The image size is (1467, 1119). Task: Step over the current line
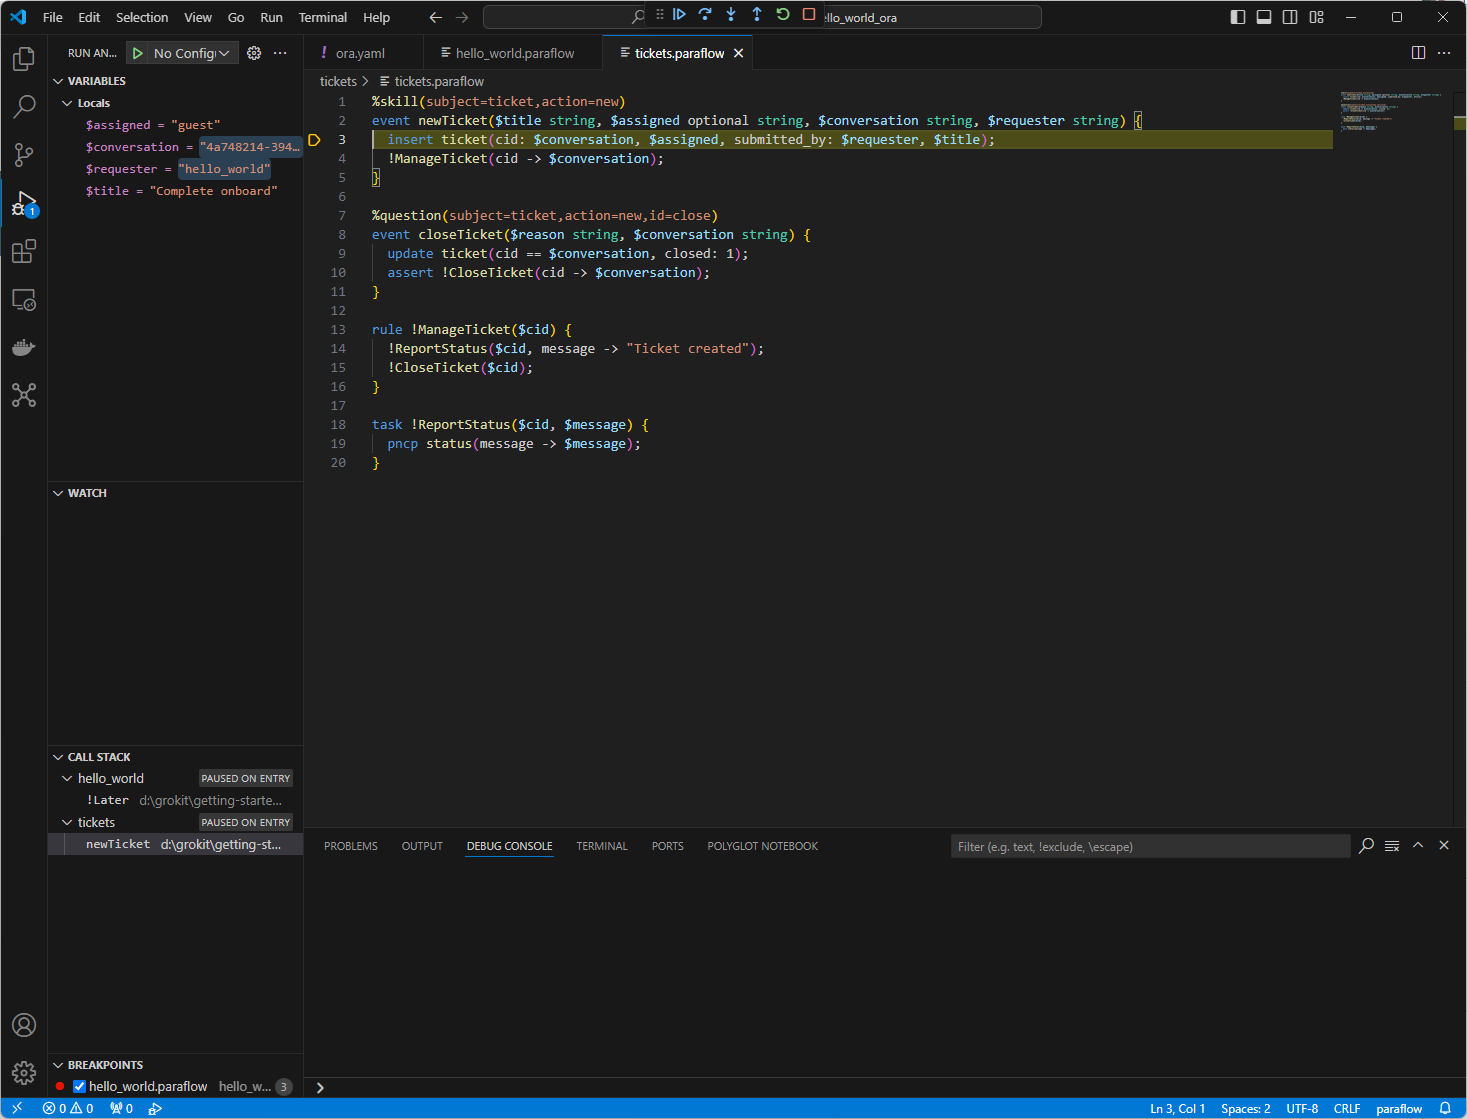704,14
